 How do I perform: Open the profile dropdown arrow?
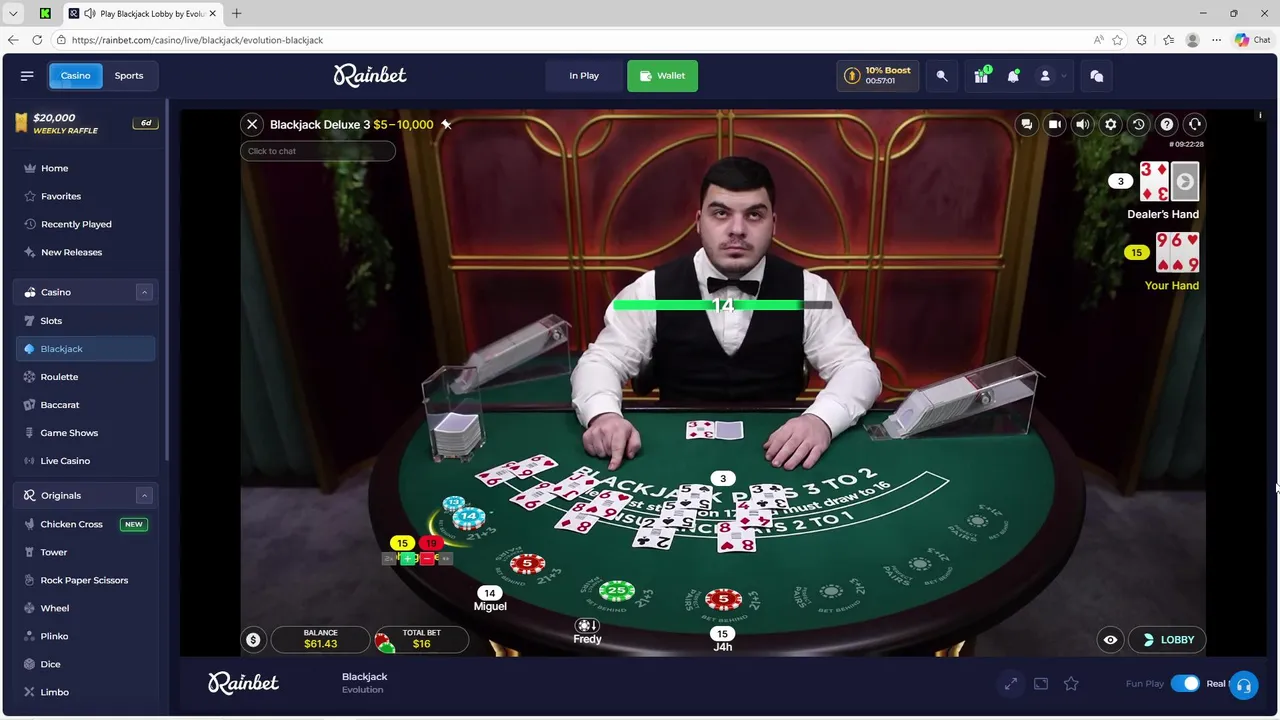click(1064, 76)
